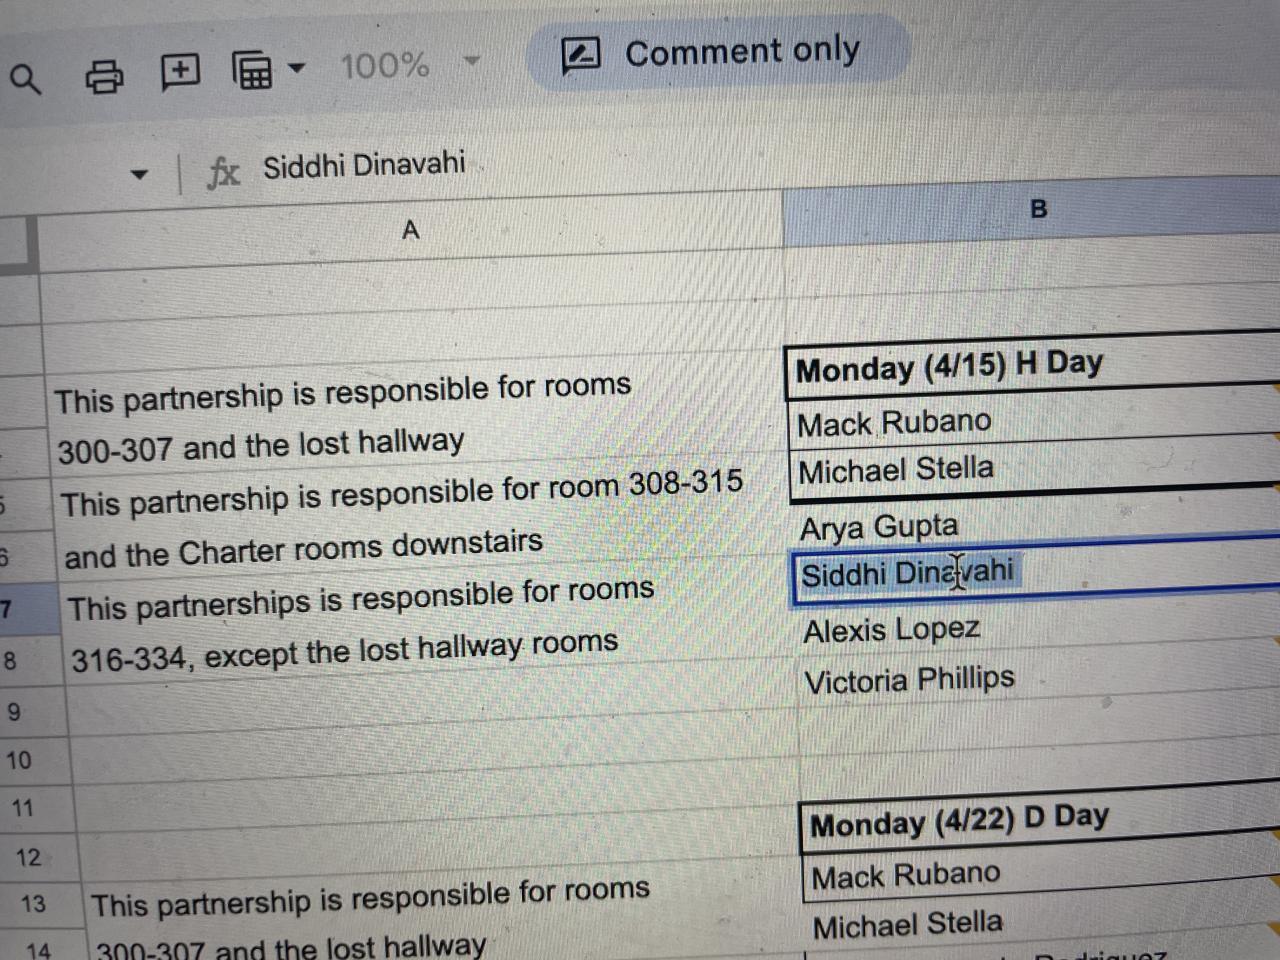The height and width of the screenshot is (960, 1280).
Task: Open the name box dropdown arrow
Action: [139, 176]
